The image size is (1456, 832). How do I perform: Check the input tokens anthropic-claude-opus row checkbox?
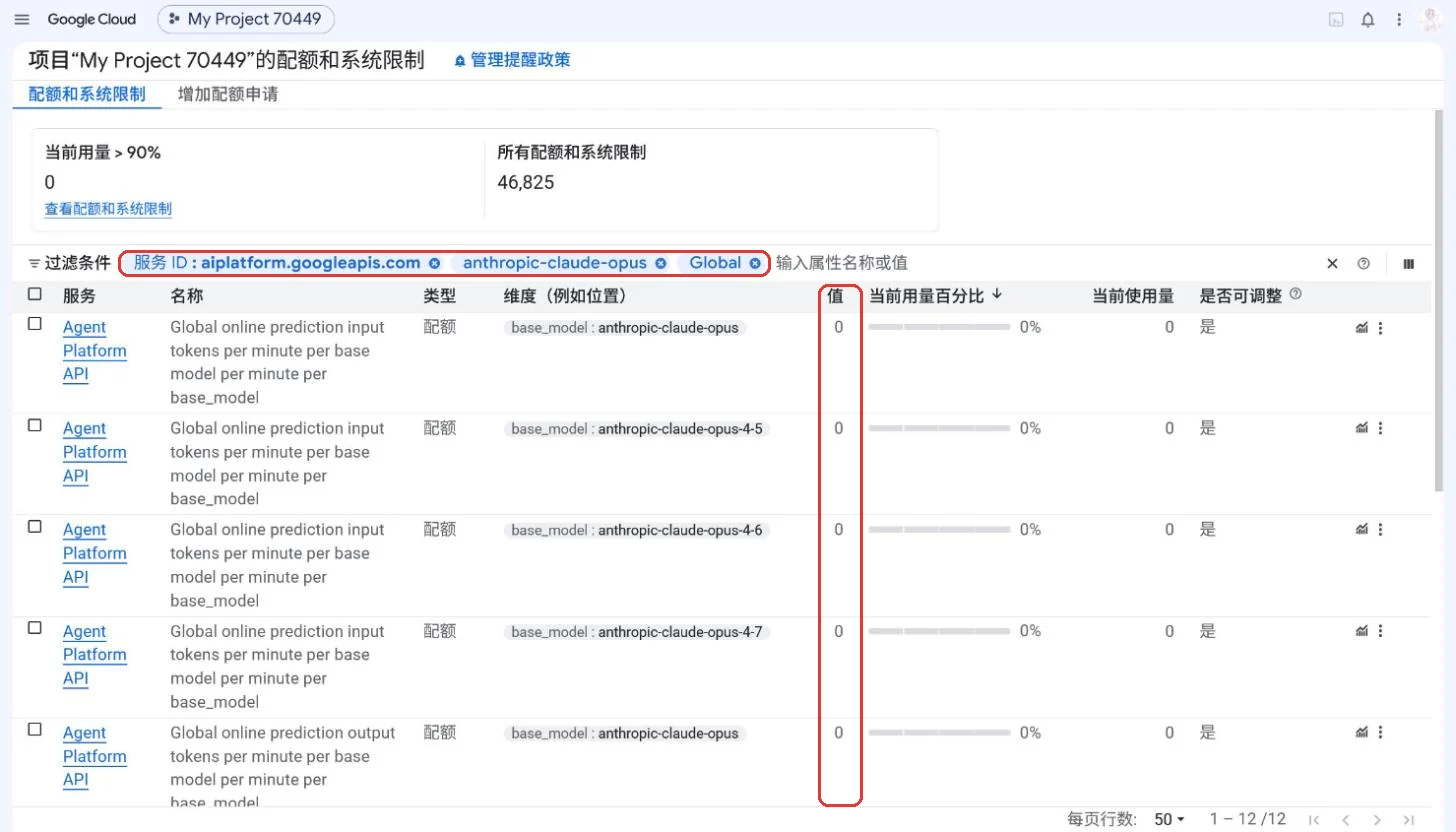35,324
